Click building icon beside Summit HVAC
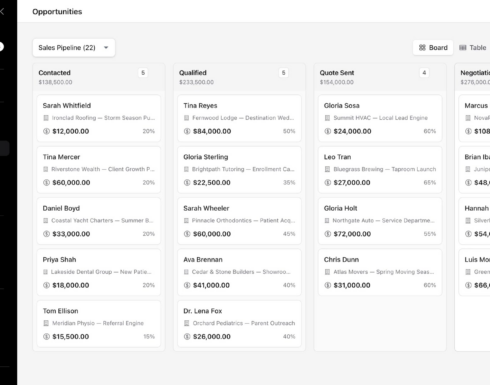Image resolution: width=490 pixels, height=385 pixels. pyautogui.click(x=327, y=118)
